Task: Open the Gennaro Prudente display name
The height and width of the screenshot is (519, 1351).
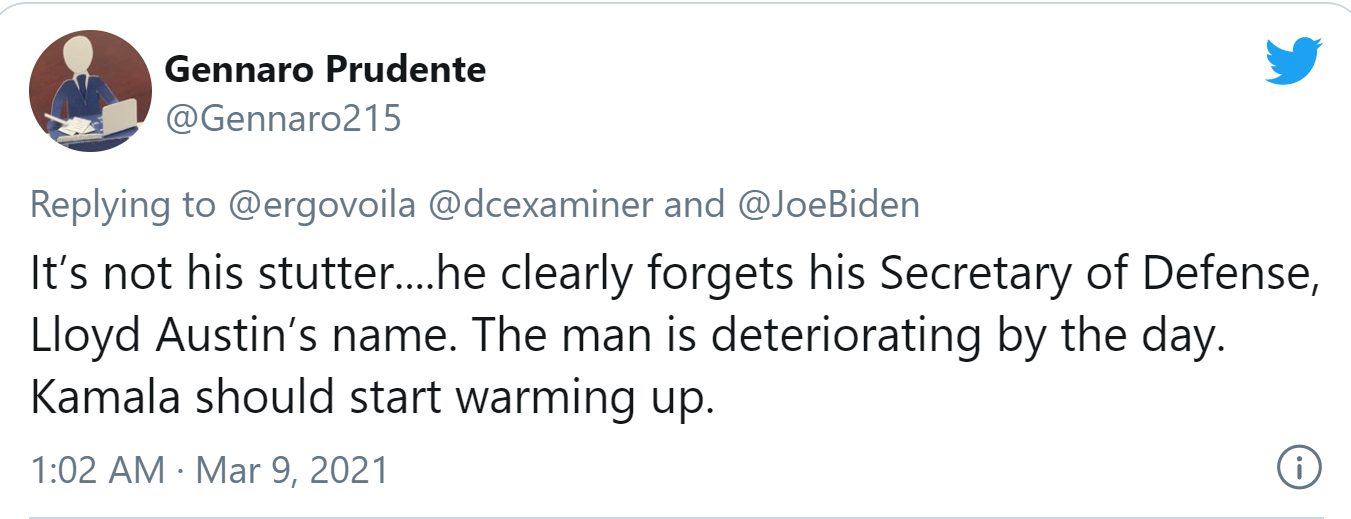Action: [324, 69]
